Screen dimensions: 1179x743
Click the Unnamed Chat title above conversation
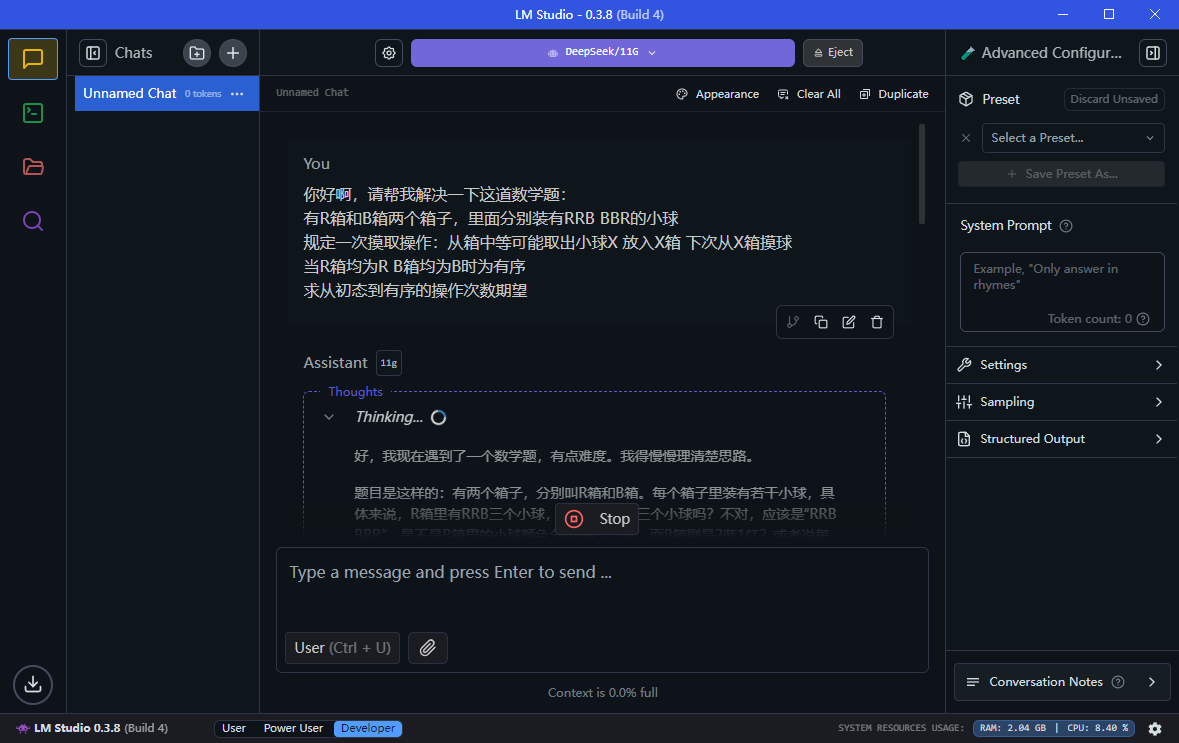312,92
